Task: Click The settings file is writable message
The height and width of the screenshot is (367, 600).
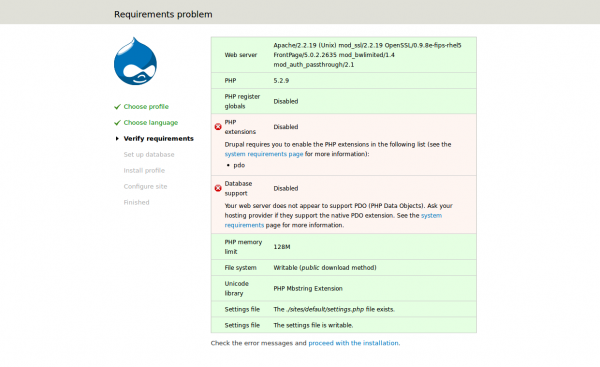Action: coord(313,325)
